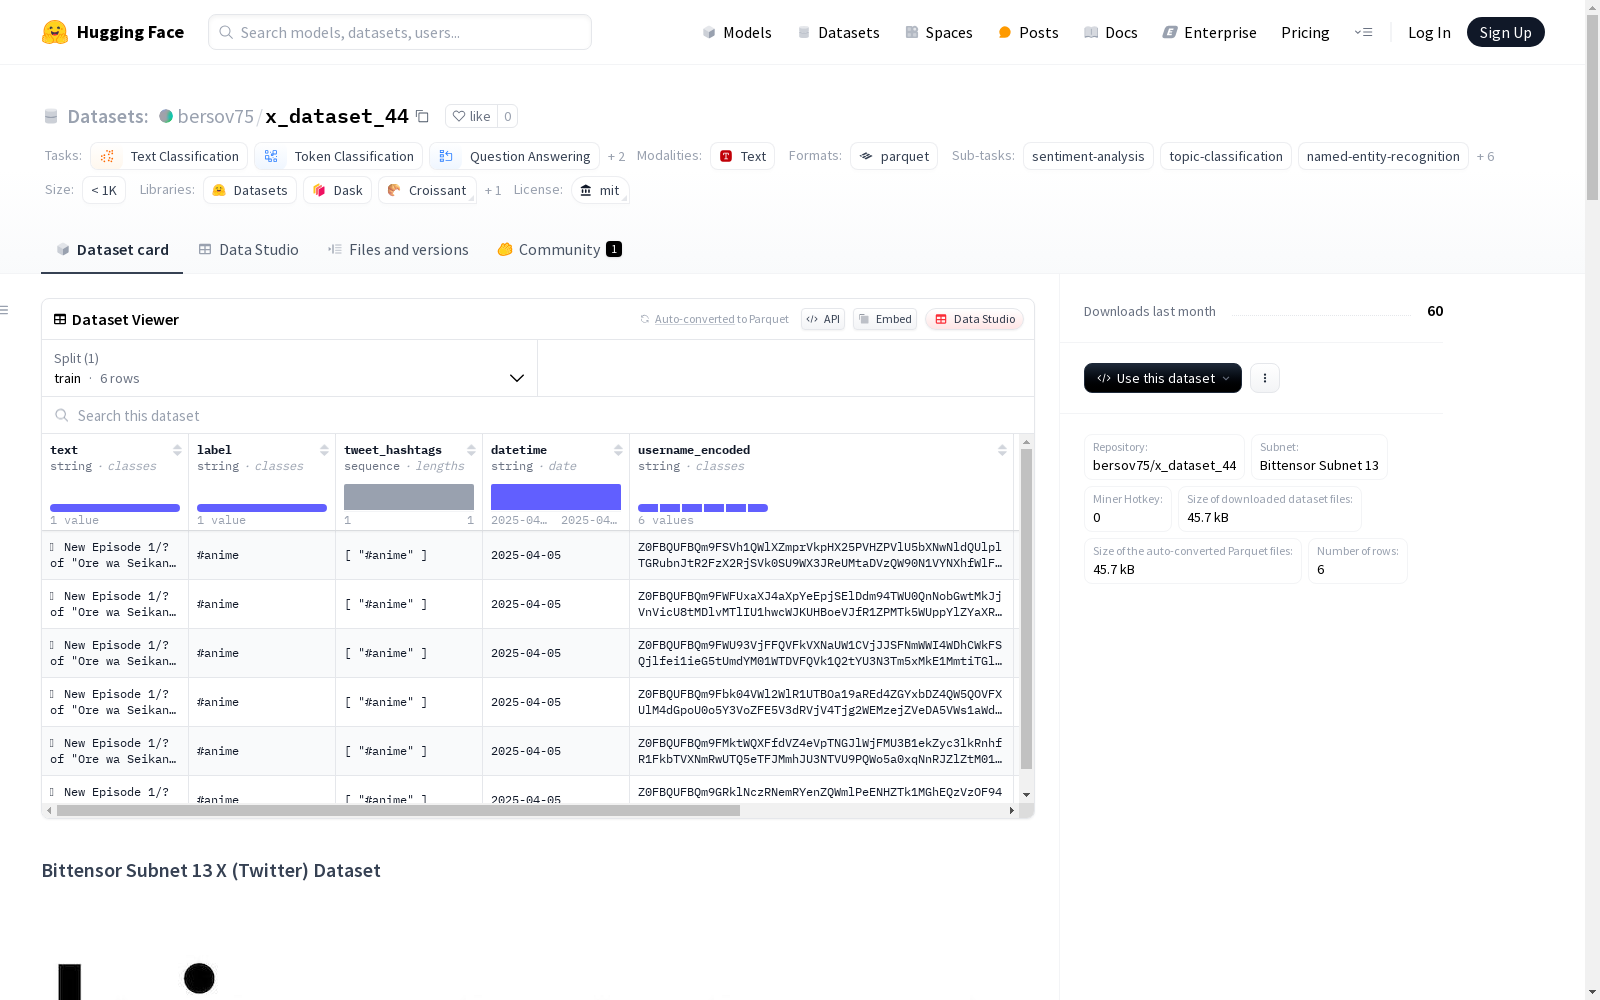Screen dimensions: 1600x1000
Task: Open Enterprise in top navigation
Action: pyautogui.click(x=1209, y=32)
